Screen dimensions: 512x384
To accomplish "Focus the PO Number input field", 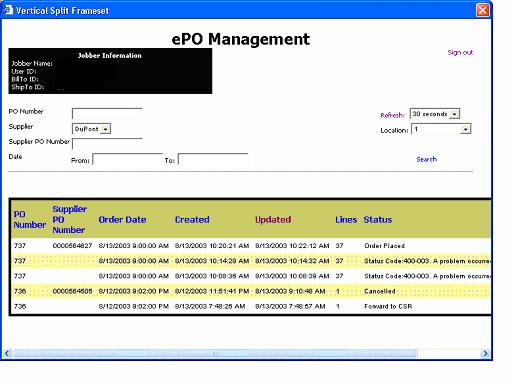I will click(107, 114).
